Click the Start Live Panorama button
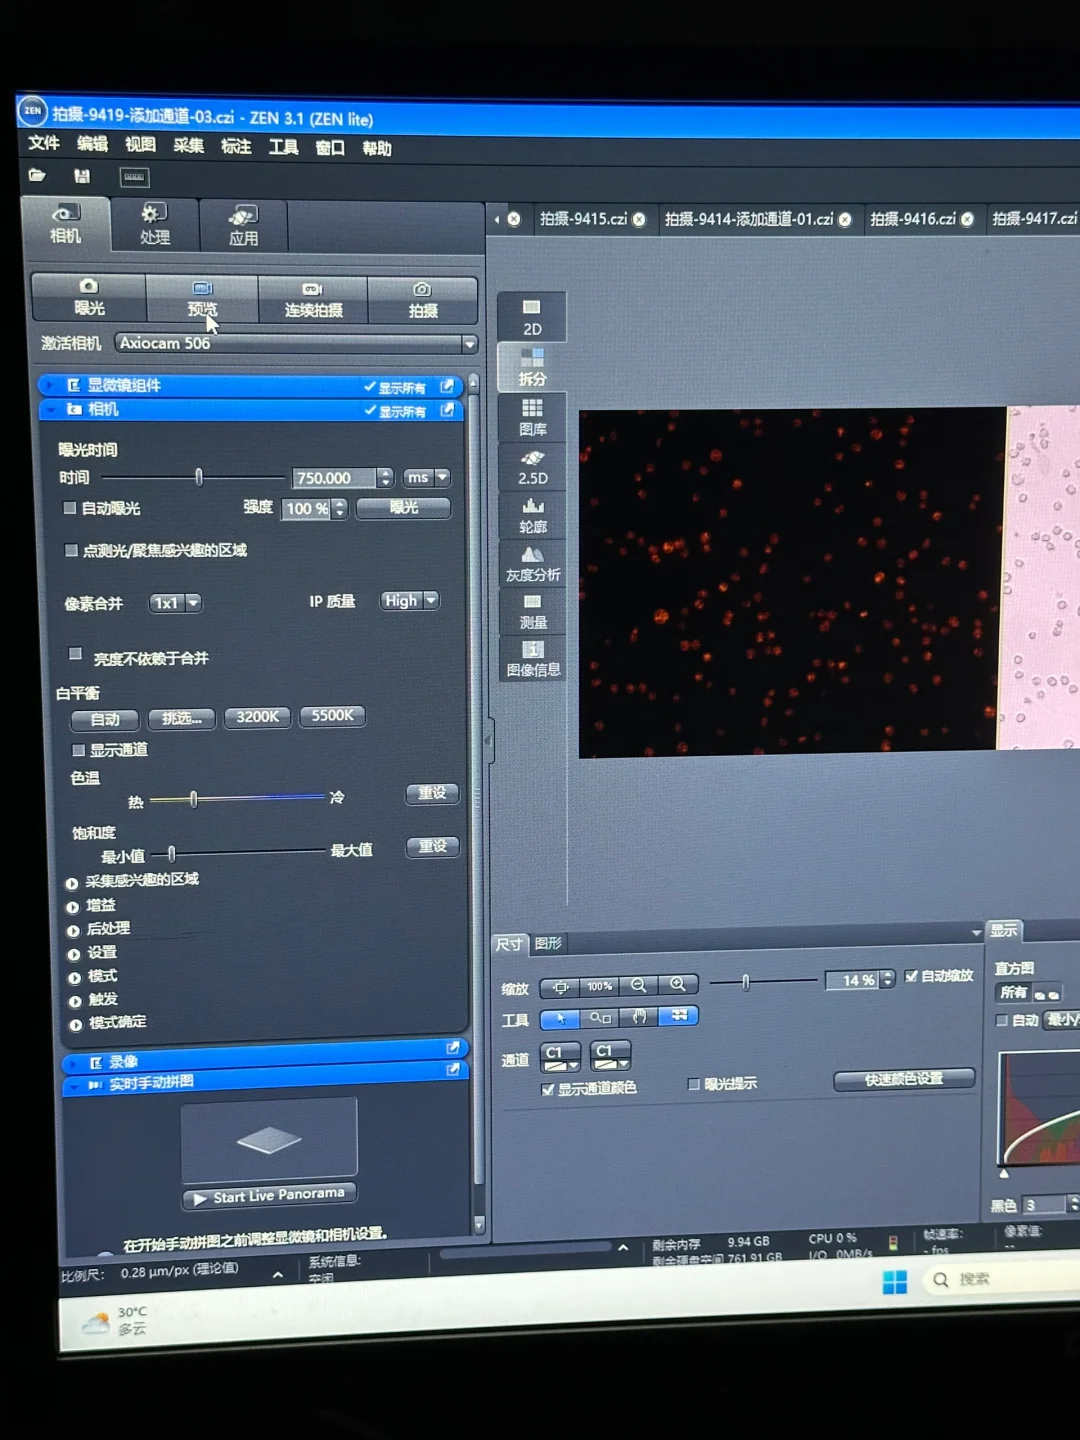 pyautogui.click(x=269, y=1196)
